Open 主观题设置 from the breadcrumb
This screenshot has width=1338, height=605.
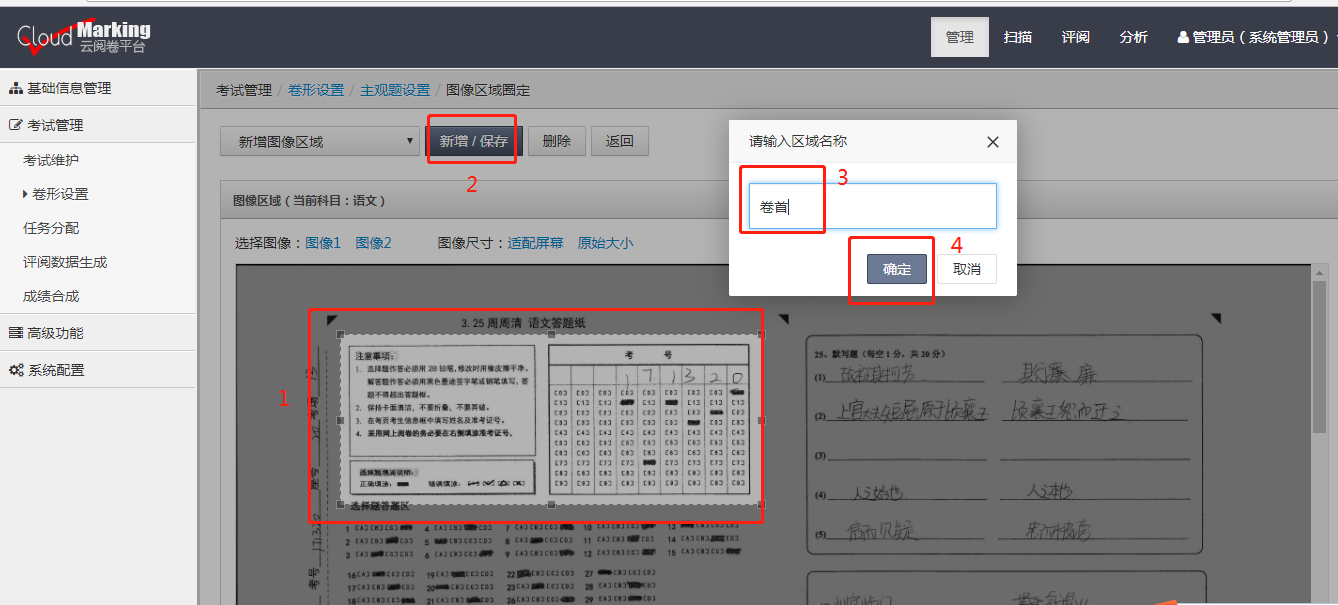[x=395, y=89]
